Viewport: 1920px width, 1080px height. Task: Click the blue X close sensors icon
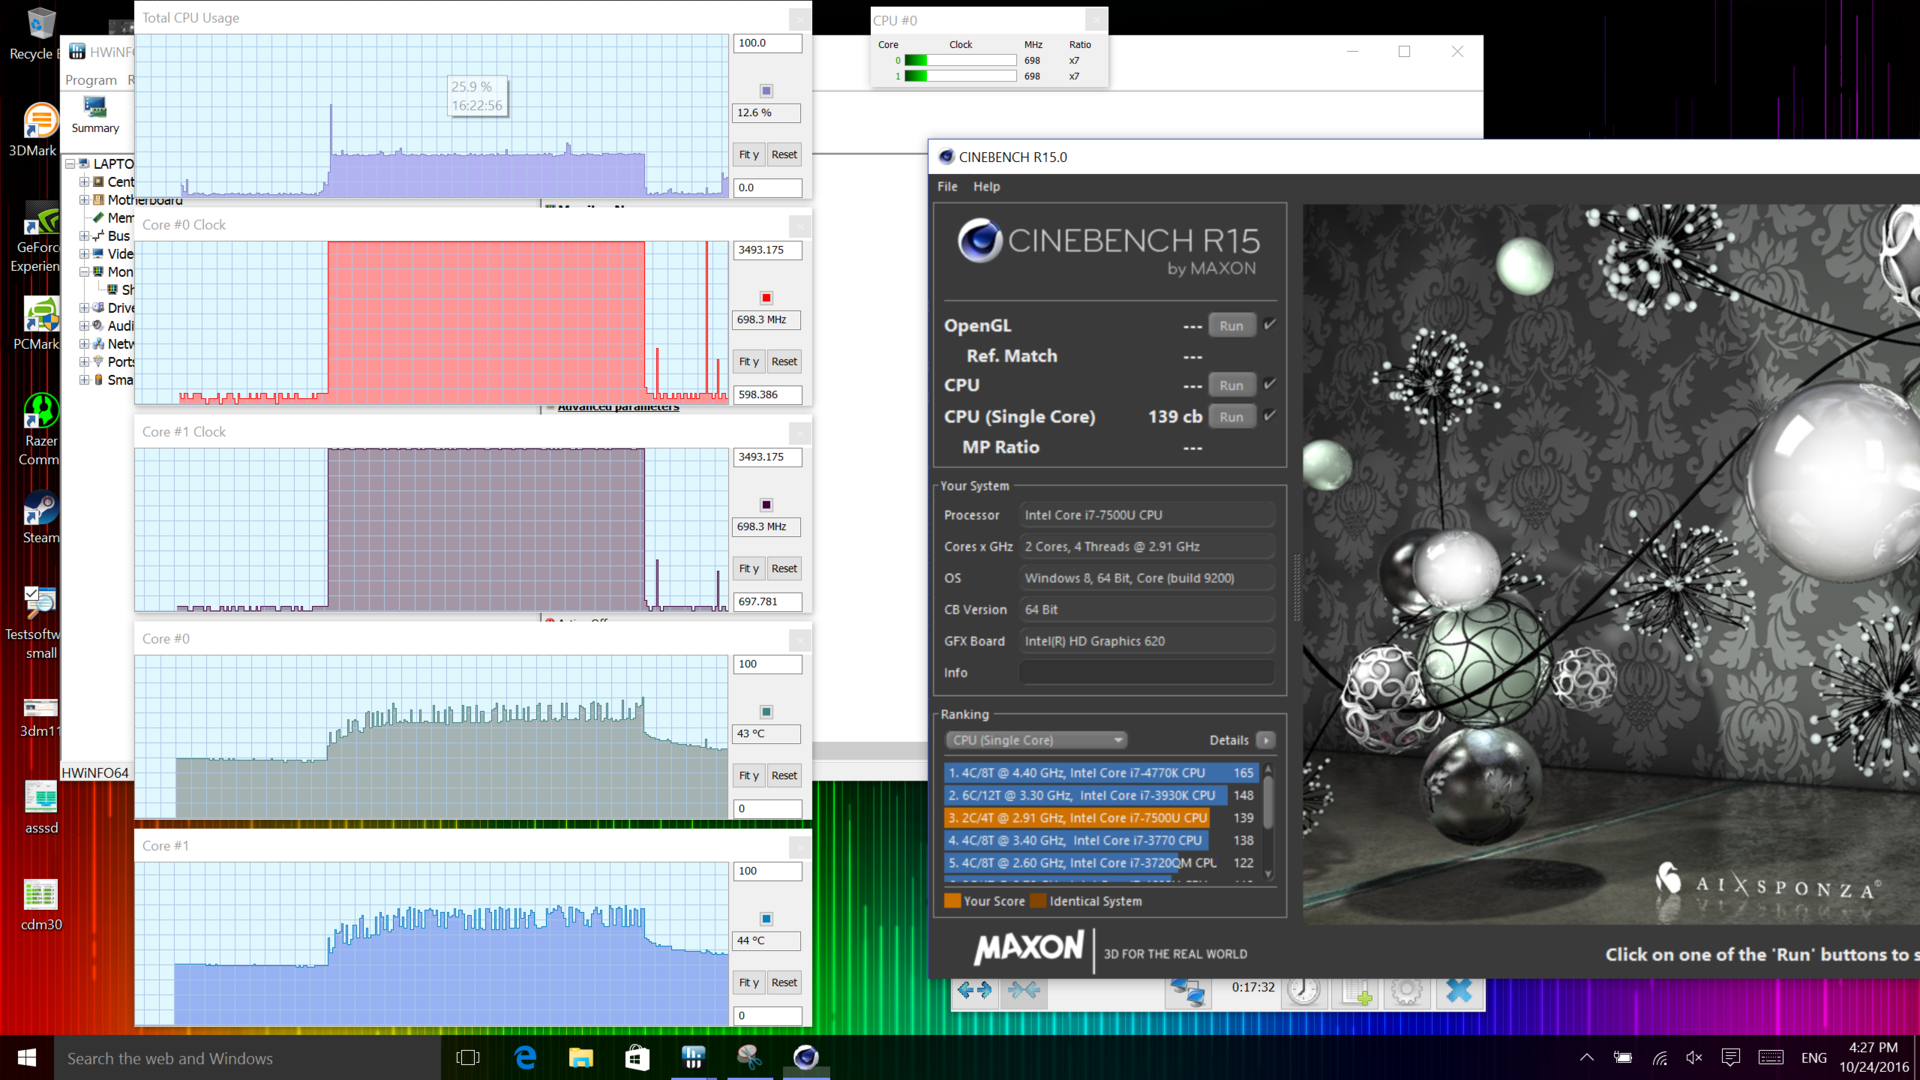1459,990
